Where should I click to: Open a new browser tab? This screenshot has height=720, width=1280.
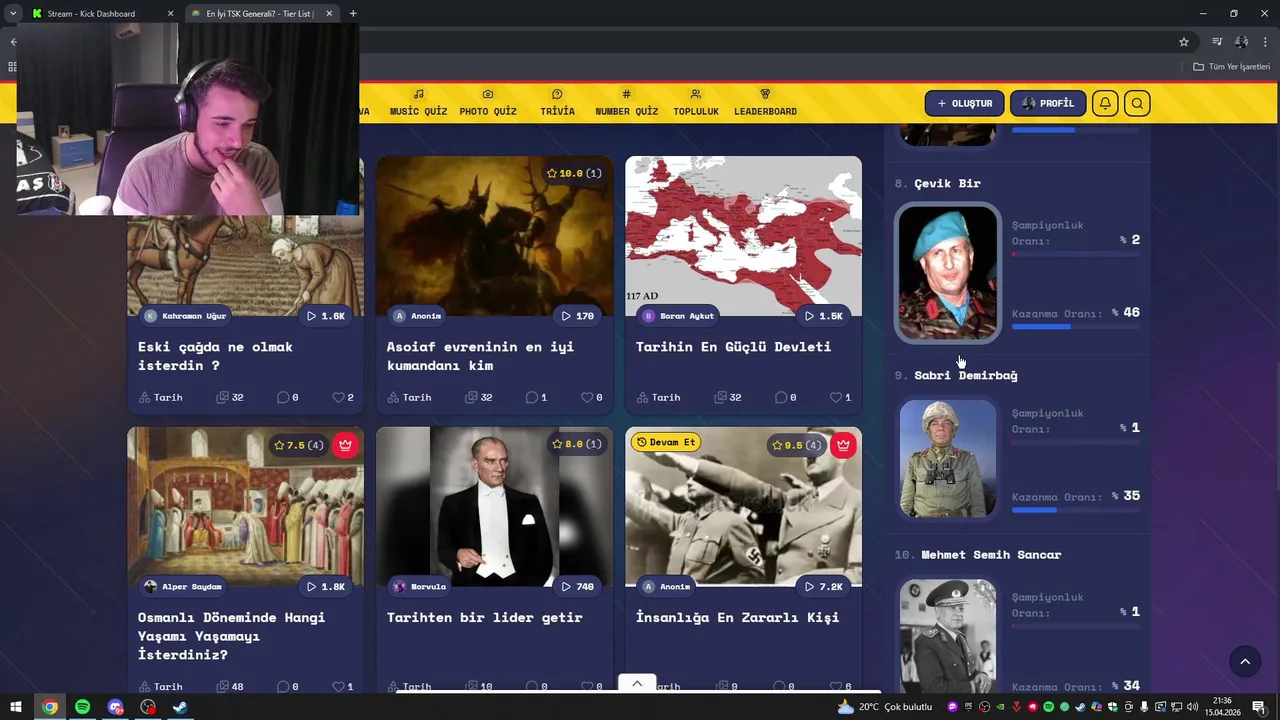[x=353, y=14]
